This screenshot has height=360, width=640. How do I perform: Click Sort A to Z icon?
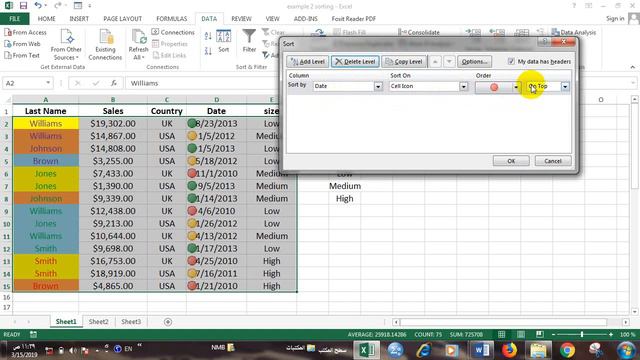208,36
